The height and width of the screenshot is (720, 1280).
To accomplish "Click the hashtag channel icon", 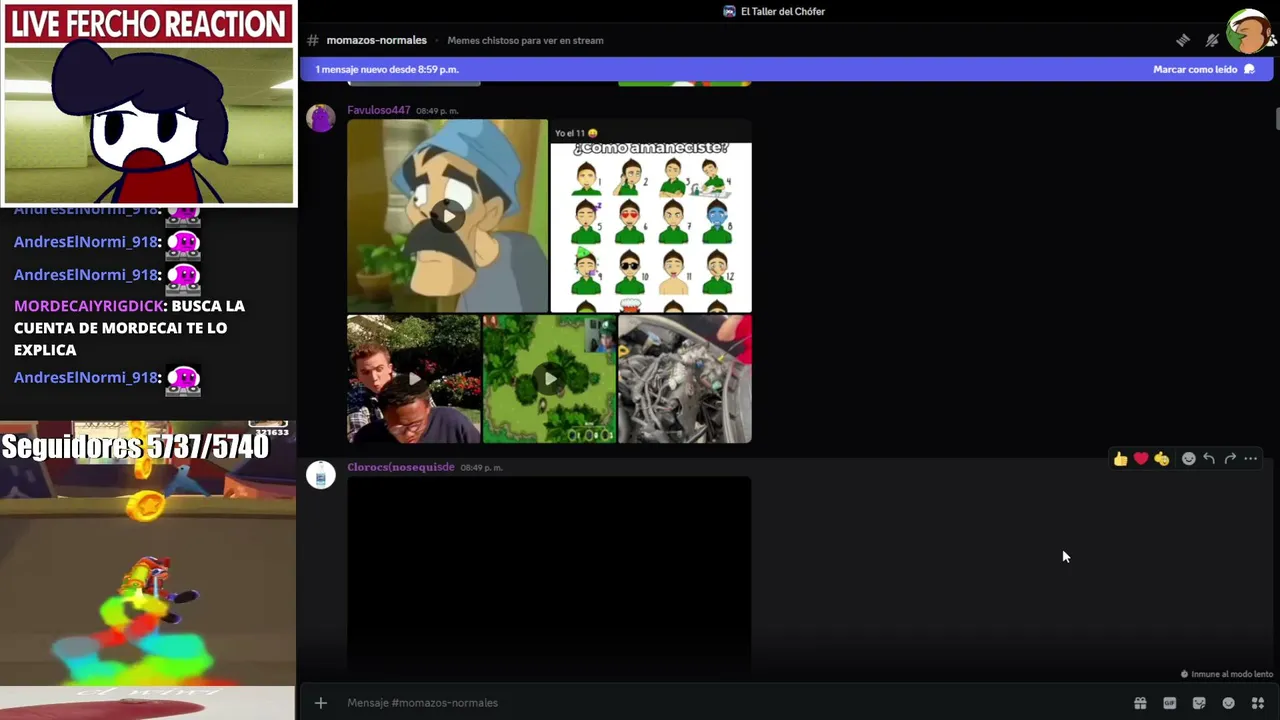I will pyautogui.click(x=313, y=40).
